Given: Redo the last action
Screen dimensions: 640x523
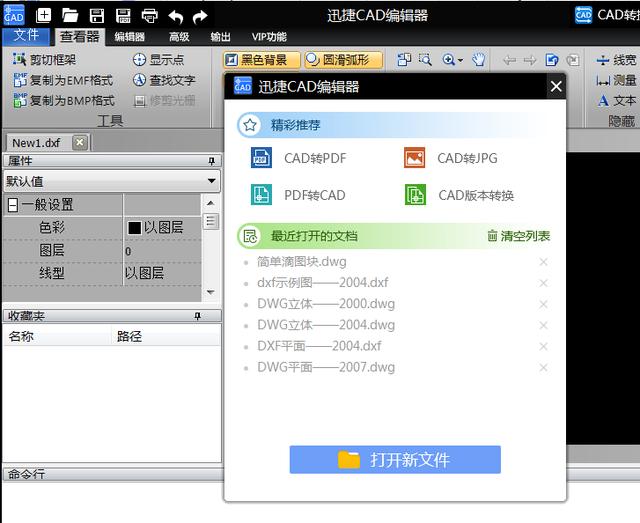Looking at the screenshot, I should coord(200,16).
